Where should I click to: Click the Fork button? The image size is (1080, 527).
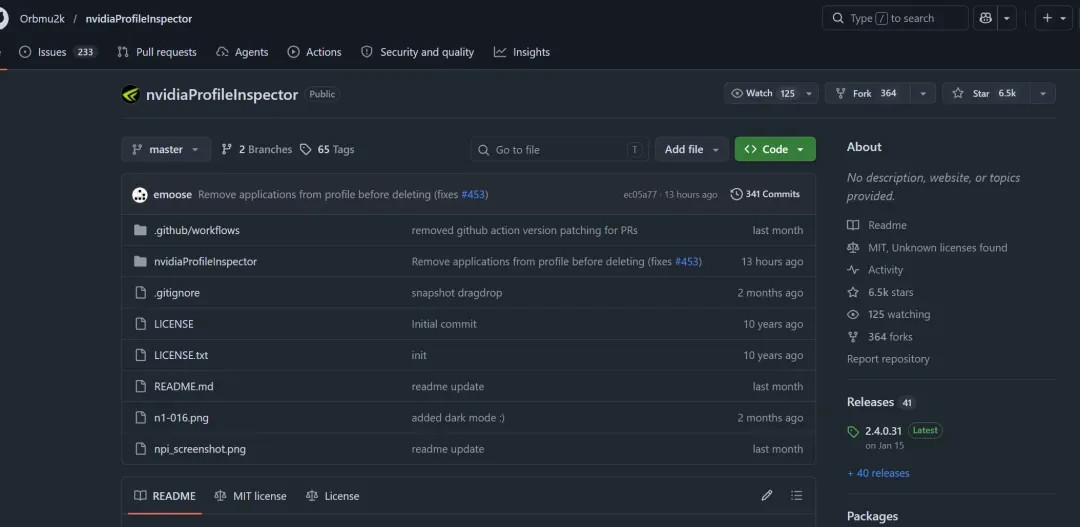[x=866, y=93]
